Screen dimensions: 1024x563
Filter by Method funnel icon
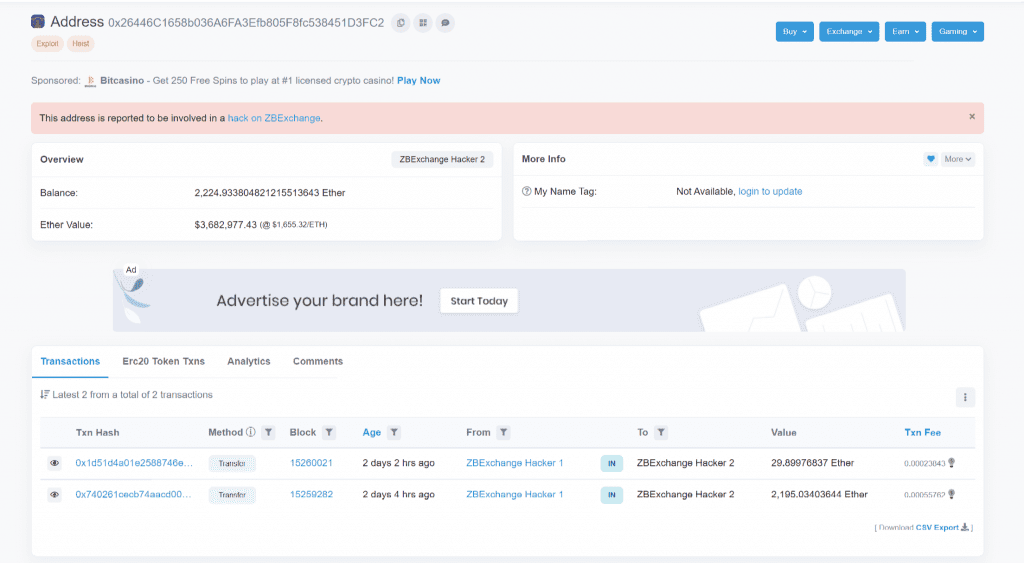coord(268,432)
